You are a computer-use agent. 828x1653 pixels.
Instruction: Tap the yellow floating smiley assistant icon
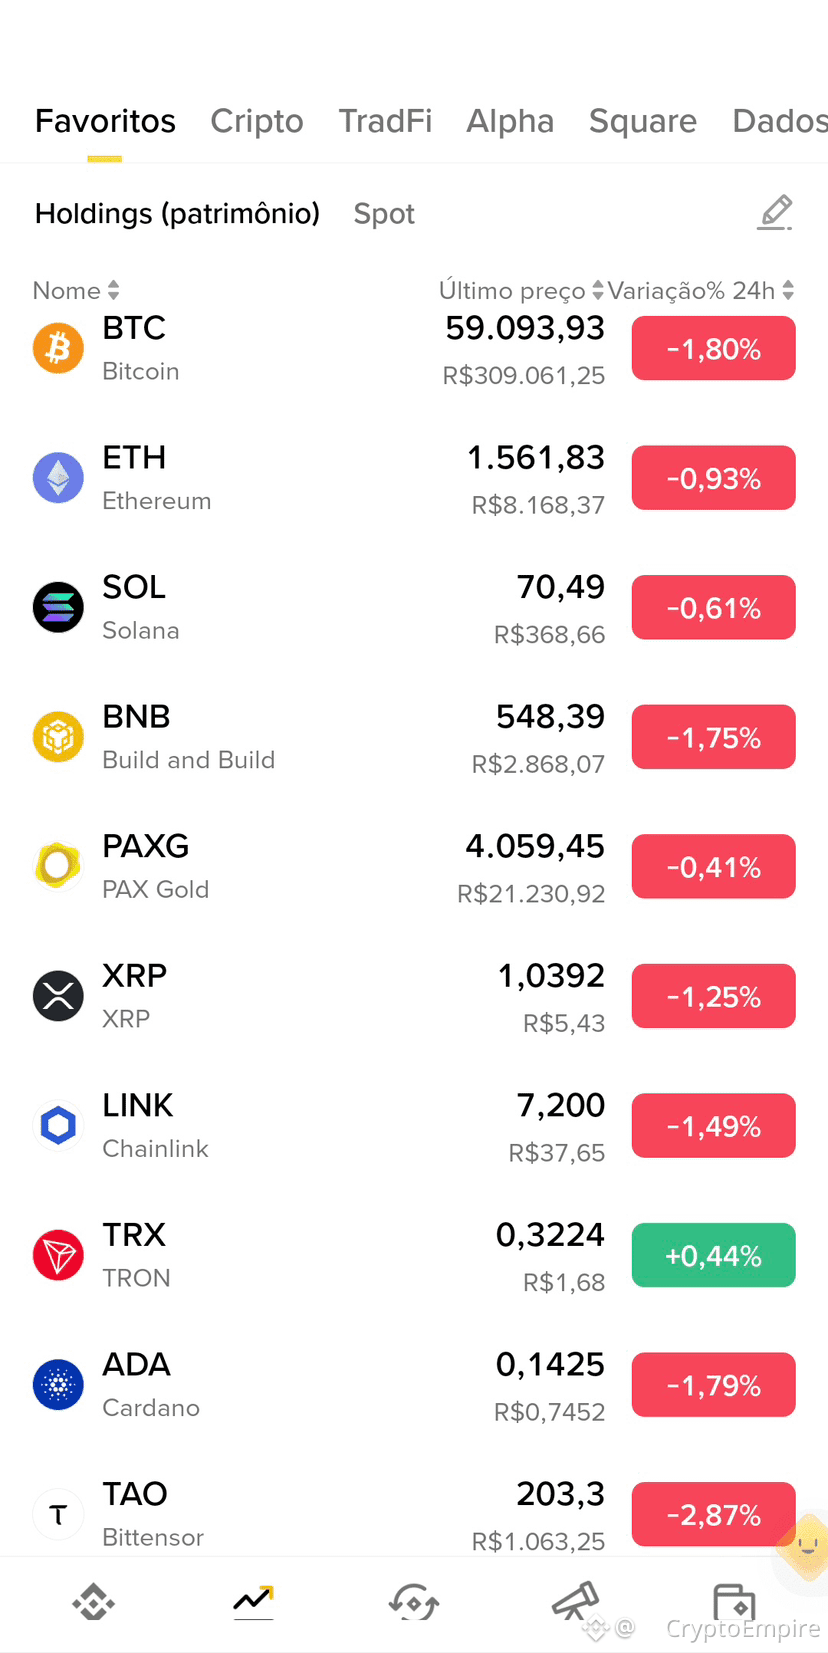[x=806, y=1547]
